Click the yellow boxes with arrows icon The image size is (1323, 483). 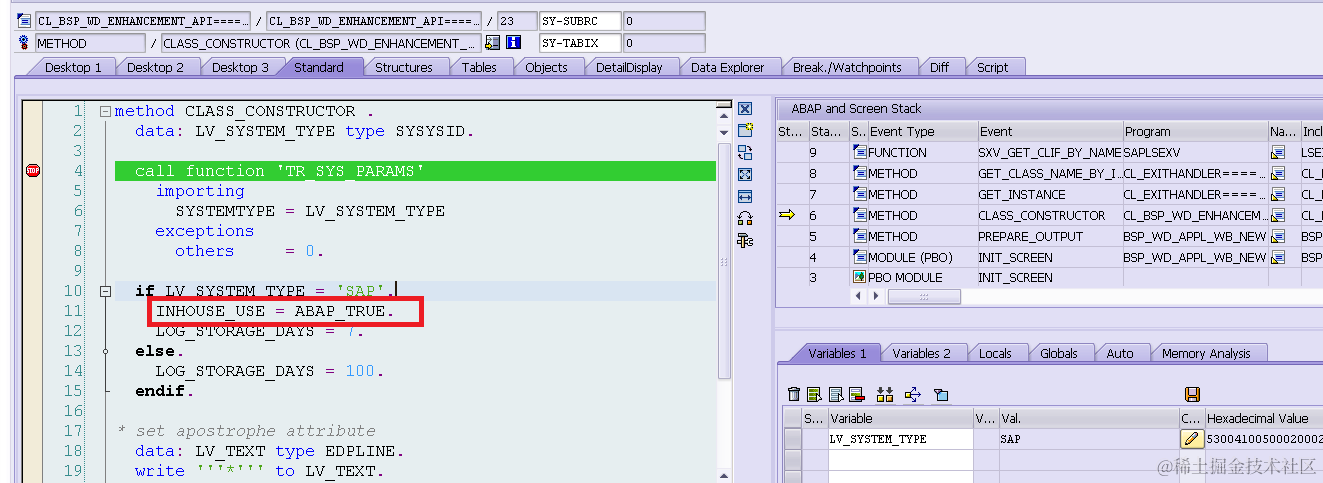[884, 395]
